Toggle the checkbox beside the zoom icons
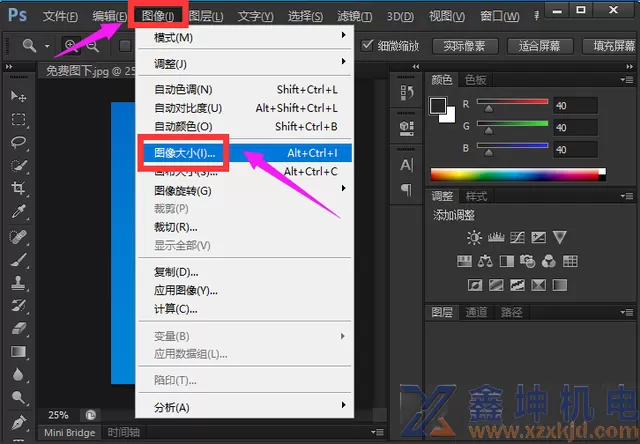 125,46
